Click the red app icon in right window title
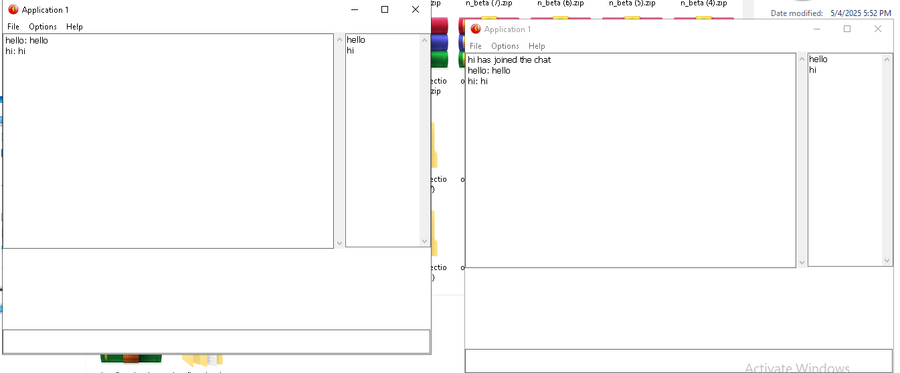 [x=475, y=29]
